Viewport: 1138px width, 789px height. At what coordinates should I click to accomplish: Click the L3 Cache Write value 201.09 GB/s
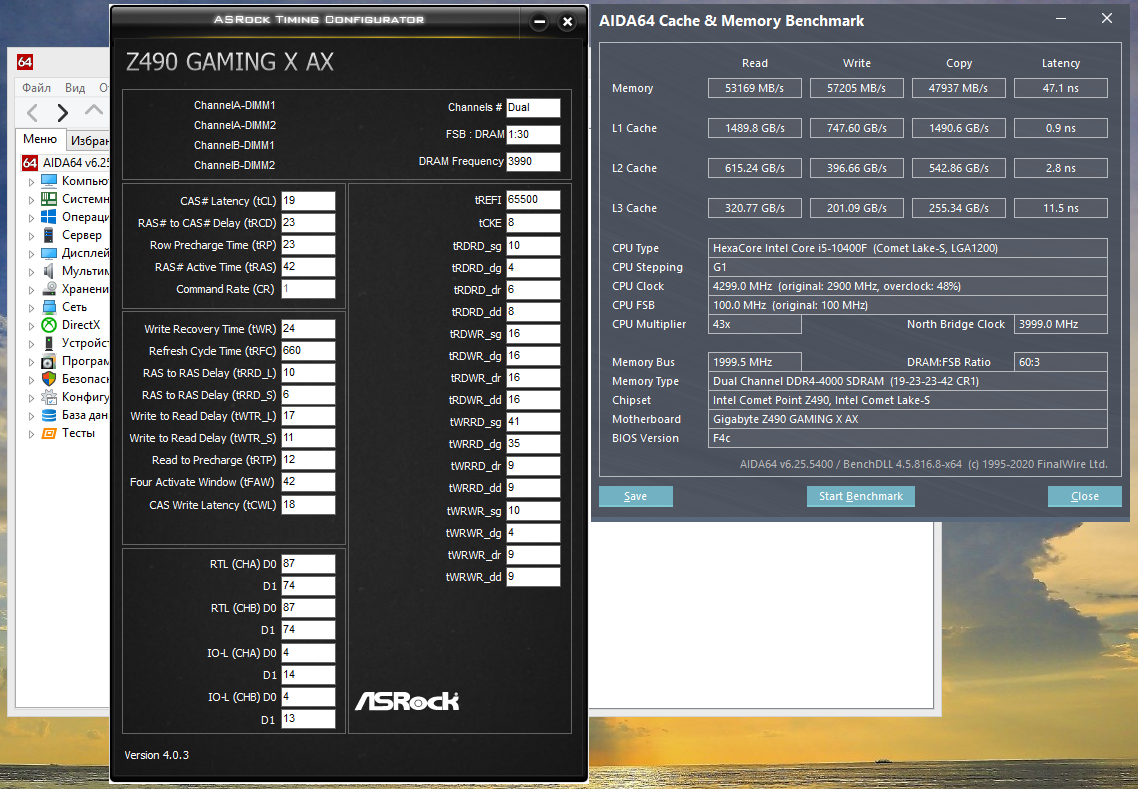pos(856,208)
